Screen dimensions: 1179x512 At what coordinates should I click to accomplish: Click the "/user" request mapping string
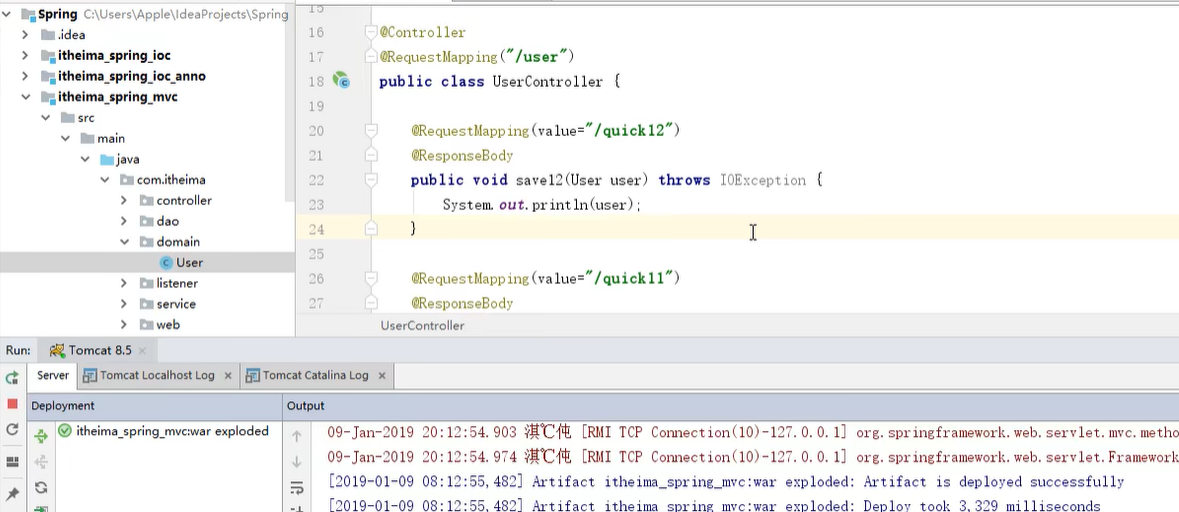point(538,56)
